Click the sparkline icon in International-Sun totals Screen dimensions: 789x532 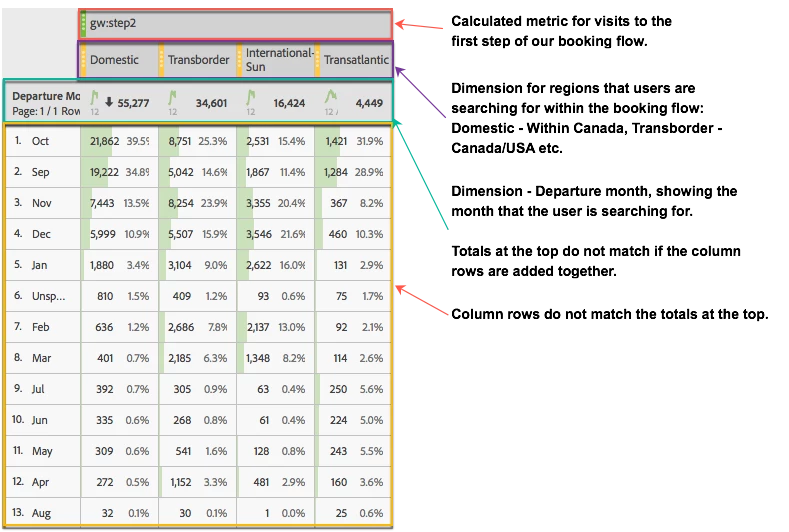coord(251,97)
